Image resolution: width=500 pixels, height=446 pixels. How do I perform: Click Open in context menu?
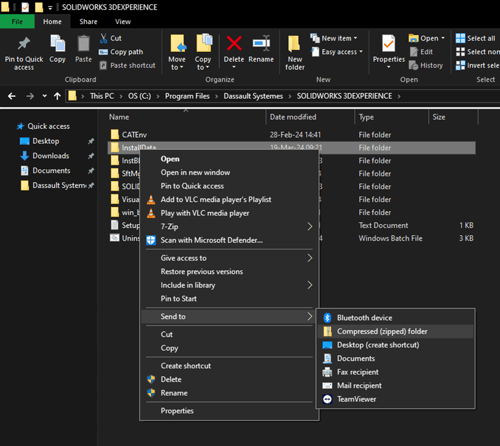229,159
